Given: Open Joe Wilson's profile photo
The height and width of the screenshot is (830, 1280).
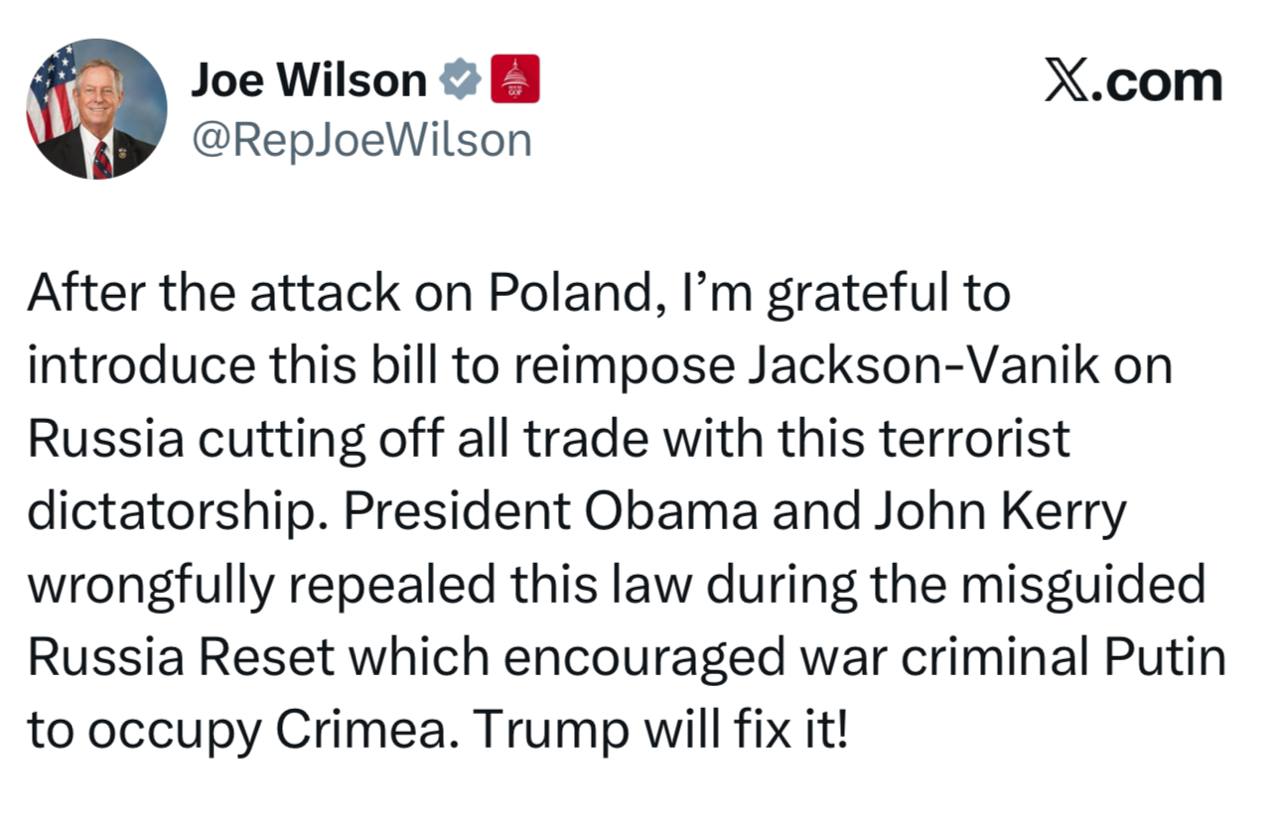Looking at the screenshot, I should coord(96,109).
